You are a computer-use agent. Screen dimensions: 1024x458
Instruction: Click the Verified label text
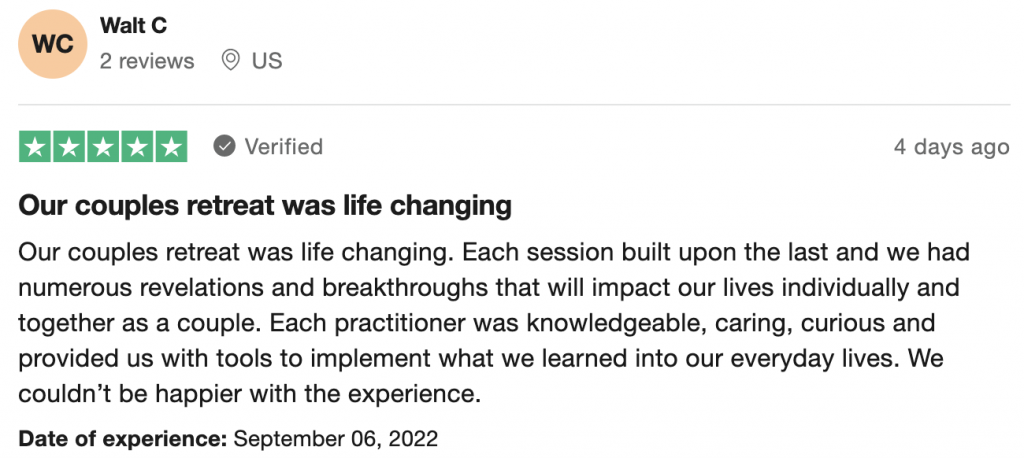[x=284, y=147]
